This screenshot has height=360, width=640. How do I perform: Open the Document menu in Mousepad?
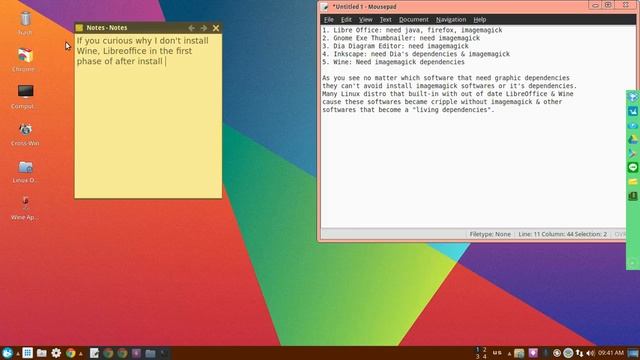pyautogui.click(x=413, y=20)
